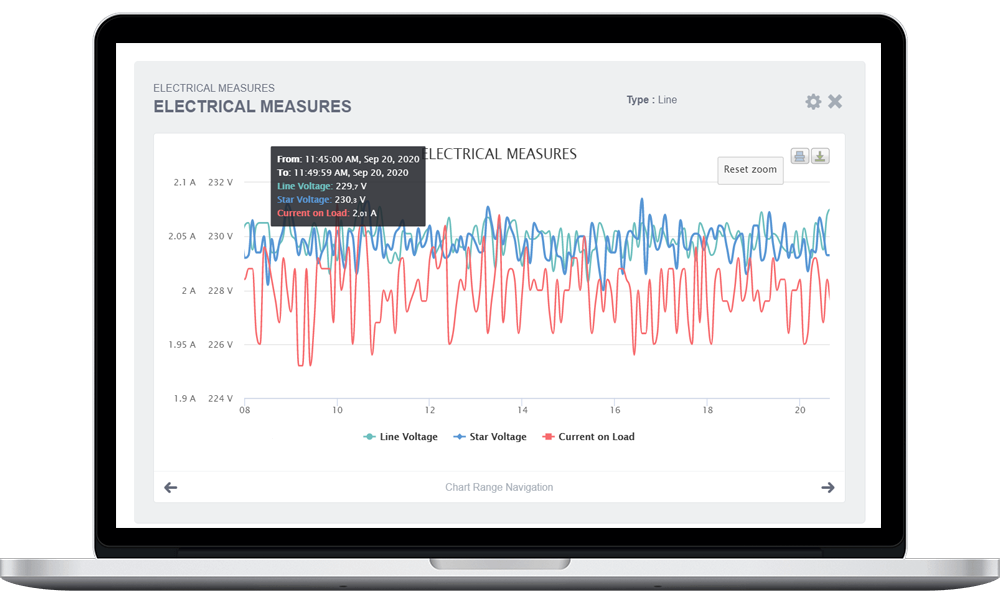Navigate chart range forward with right arrow
This screenshot has height=600, width=1000.
(827, 488)
